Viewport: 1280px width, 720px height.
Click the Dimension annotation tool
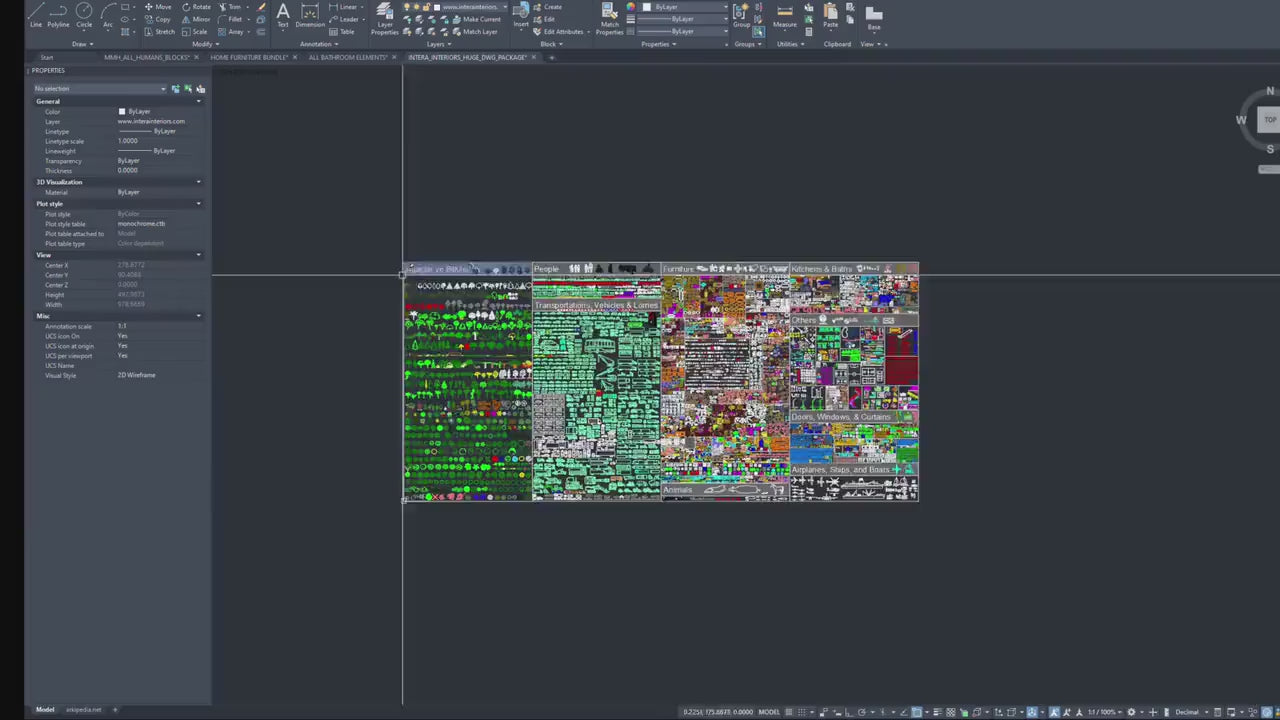(x=310, y=15)
